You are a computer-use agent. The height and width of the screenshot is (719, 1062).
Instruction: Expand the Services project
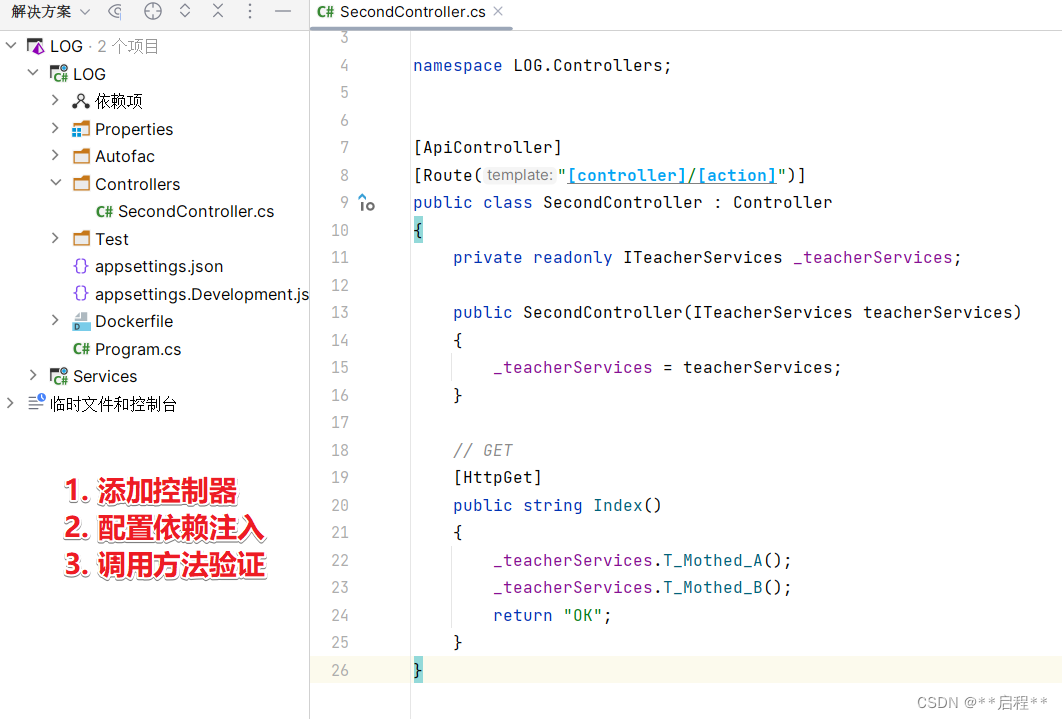tap(33, 376)
